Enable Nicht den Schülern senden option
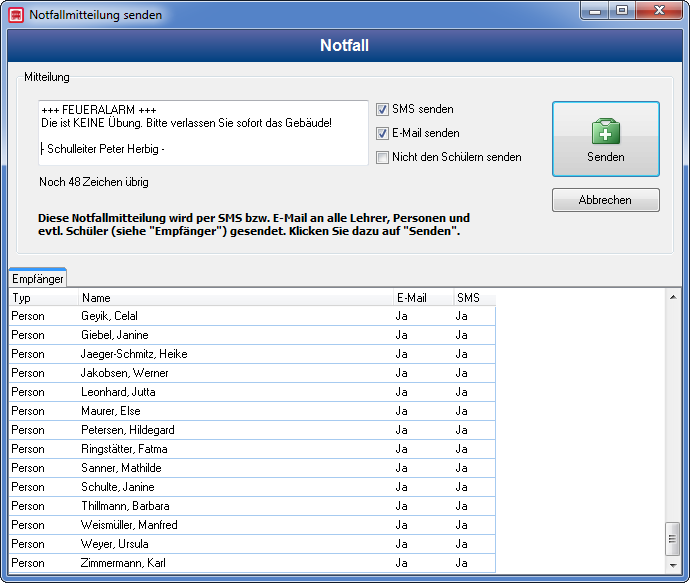This screenshot has height=583, width=690. coord(382,157)
